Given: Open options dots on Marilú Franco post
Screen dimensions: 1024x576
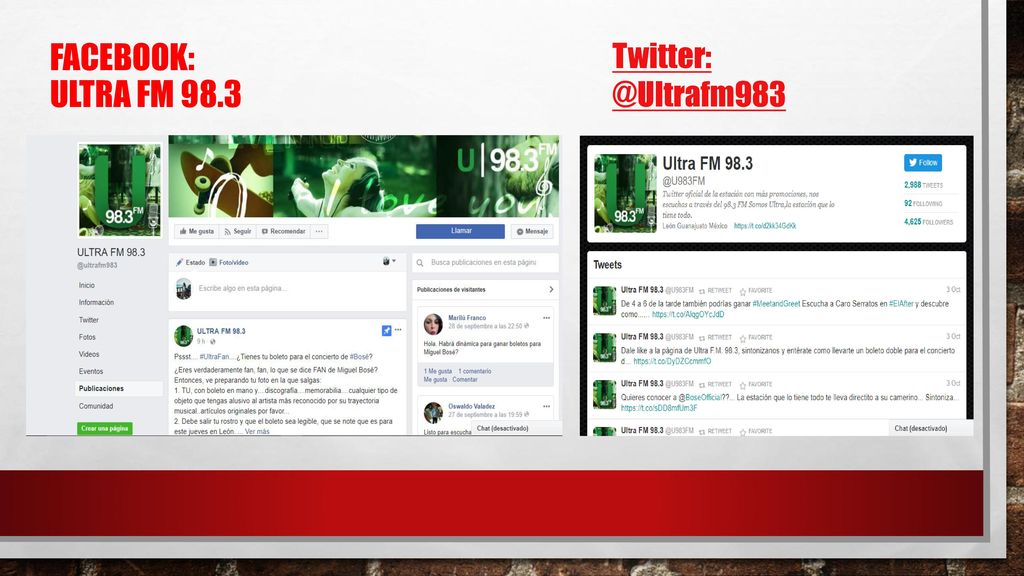Looking at the screenshot, I should tap(546, 318).
